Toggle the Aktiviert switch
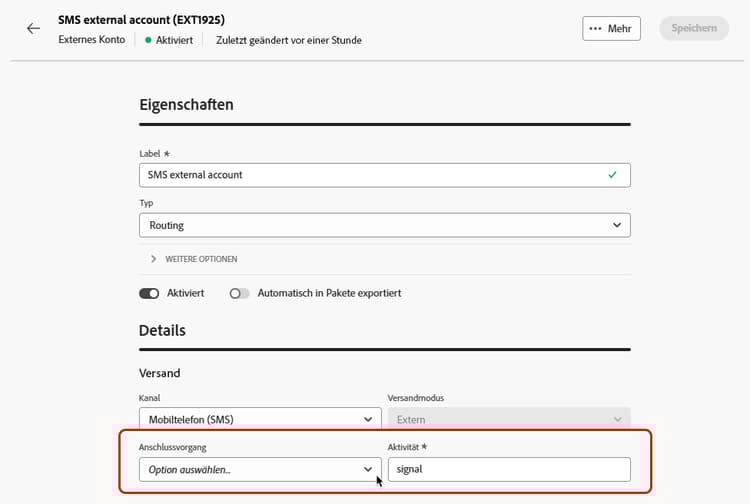This screenshot has width=750, height=504. (x=149, y=294)
